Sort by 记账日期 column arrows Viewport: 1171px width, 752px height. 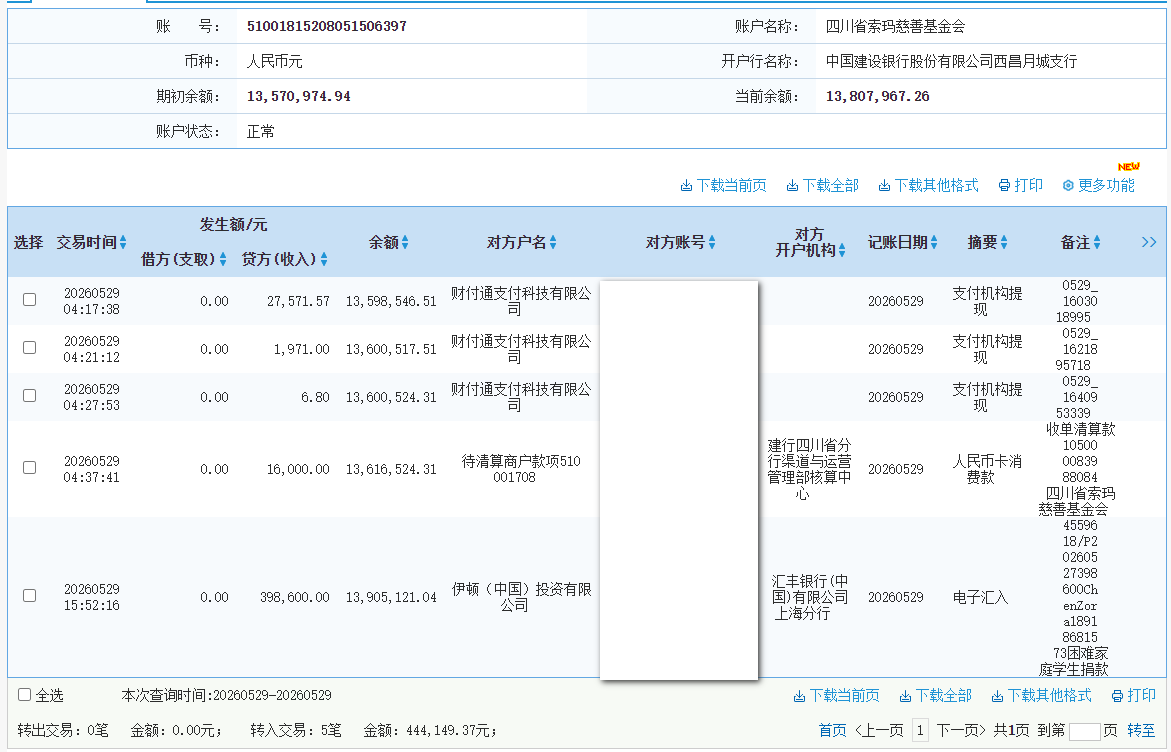pos(934,242)
